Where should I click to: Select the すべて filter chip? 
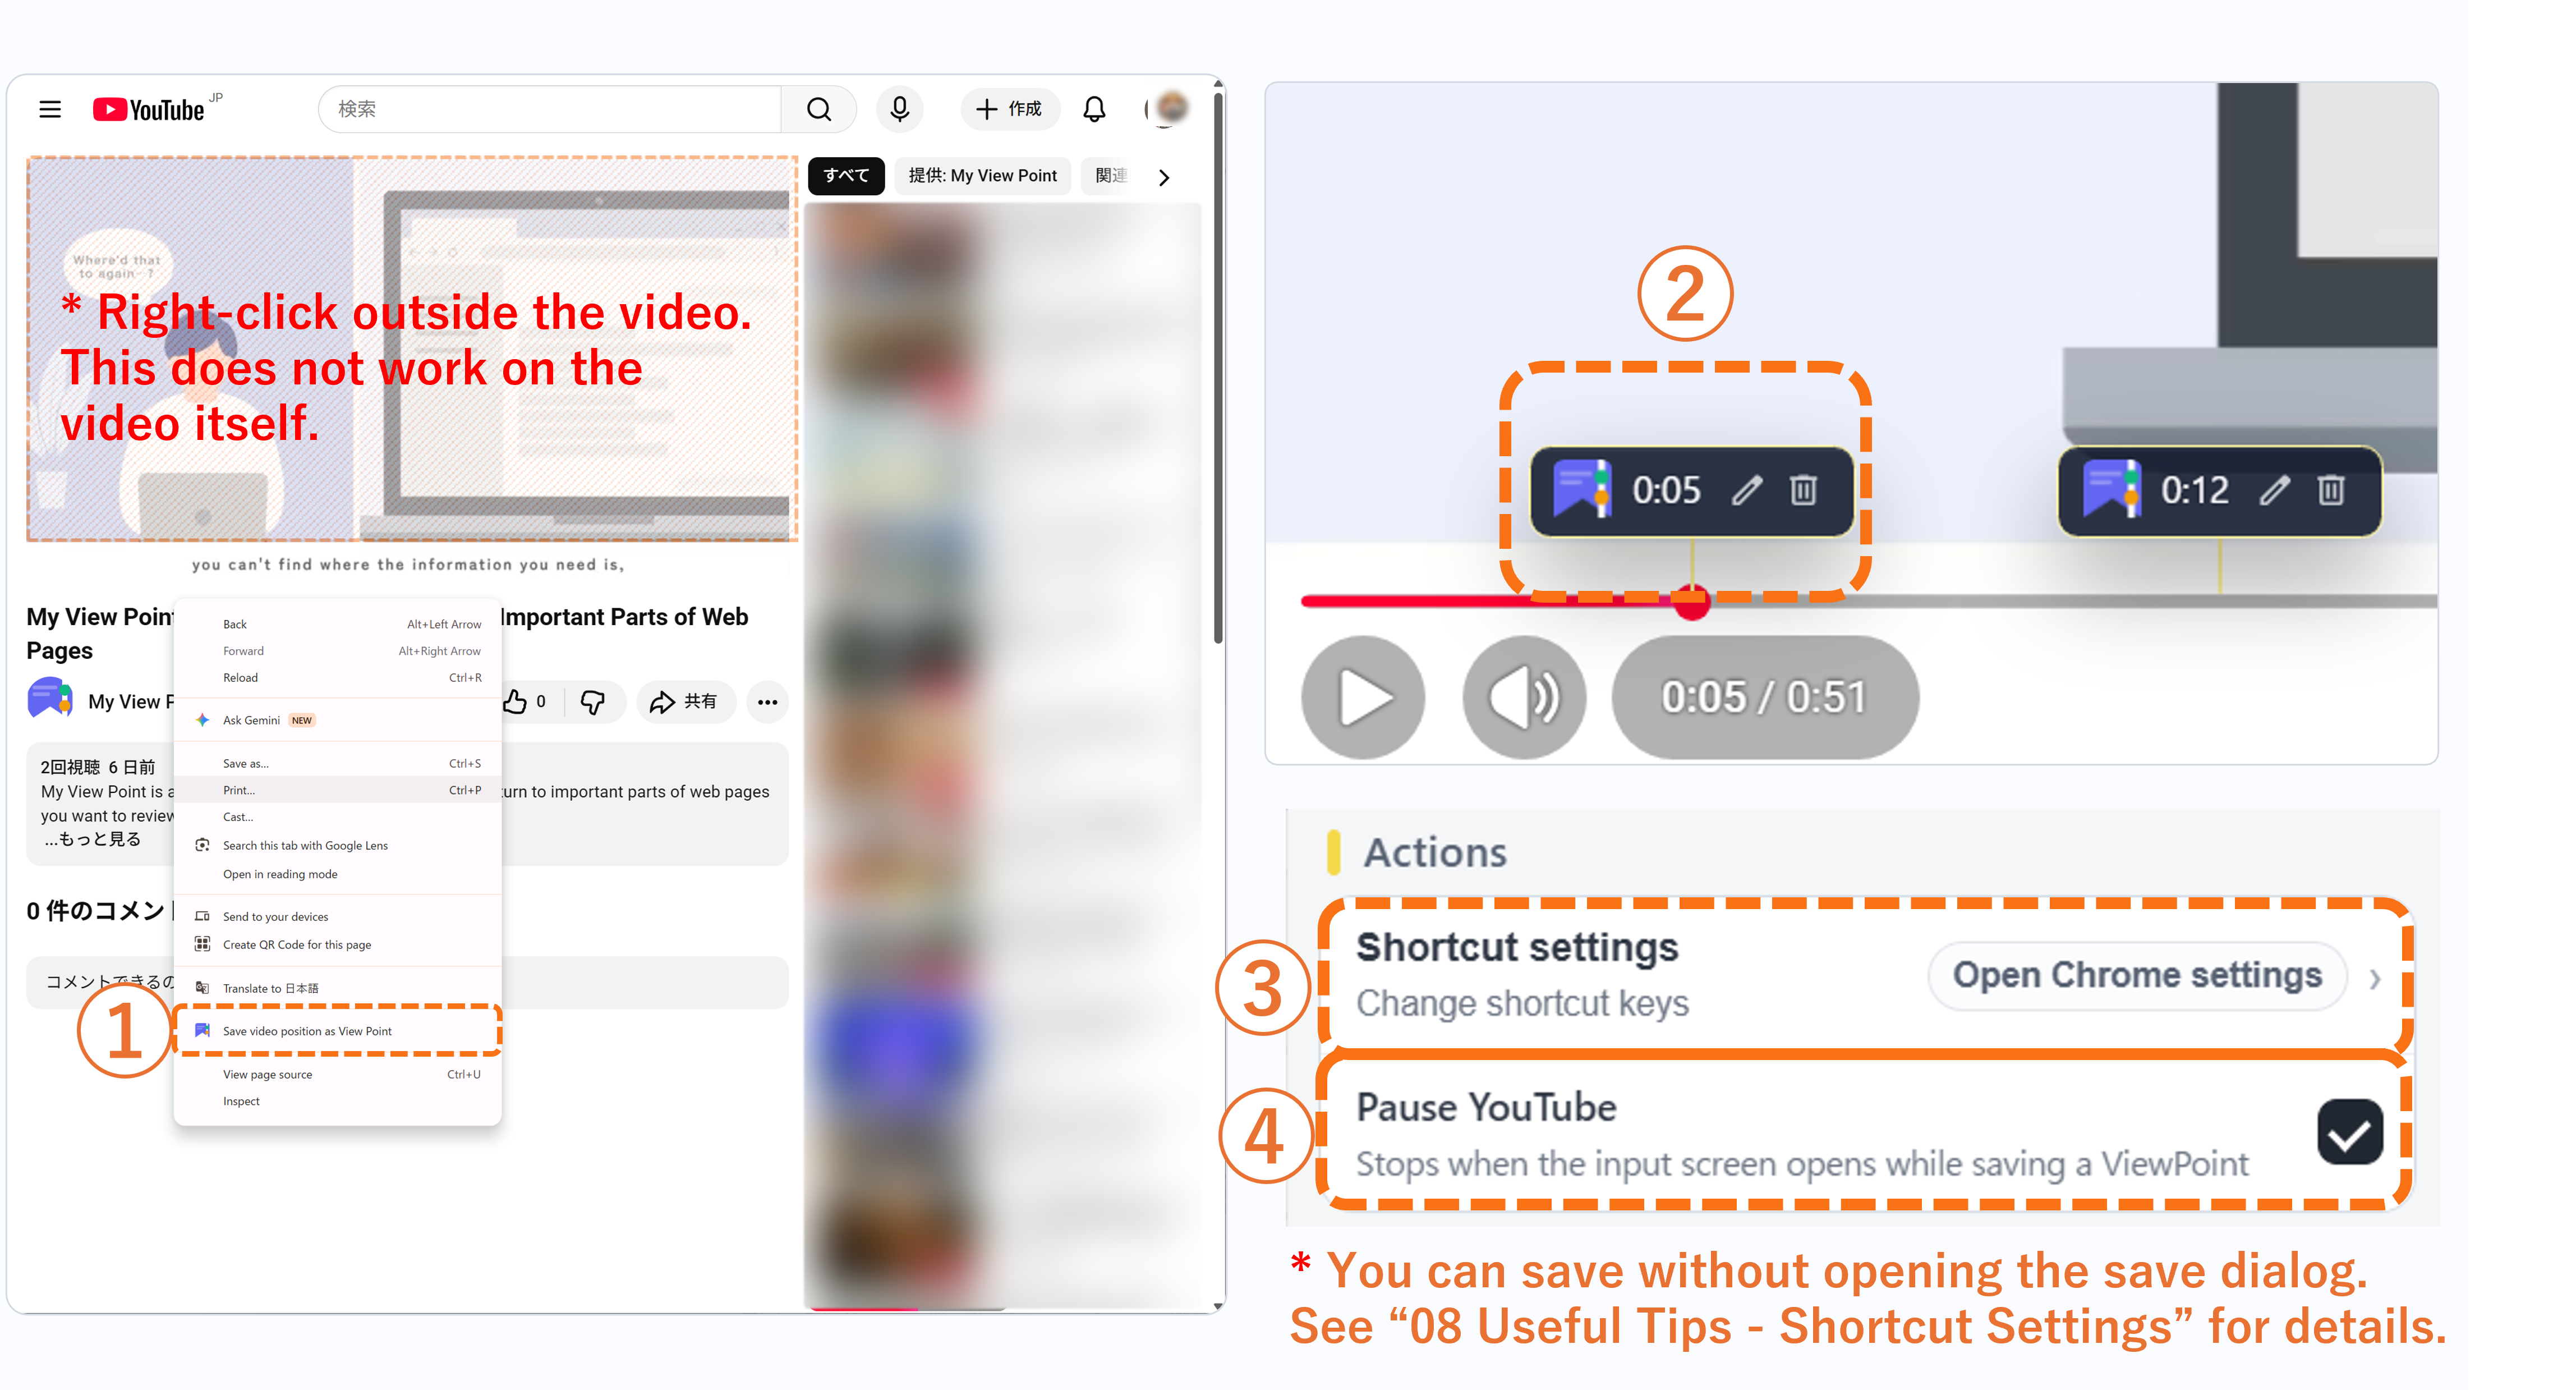pos(846,176)
